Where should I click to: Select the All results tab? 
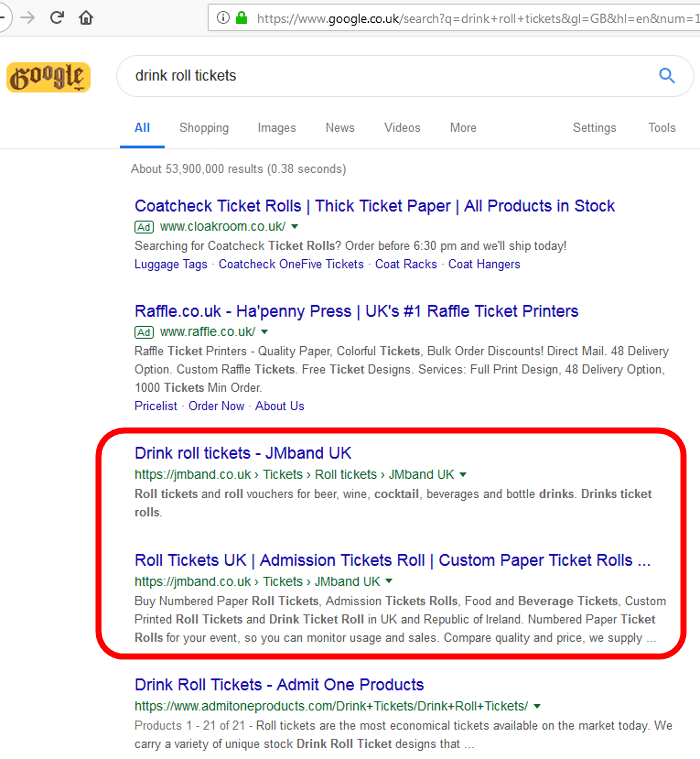[x=142, y=128]
